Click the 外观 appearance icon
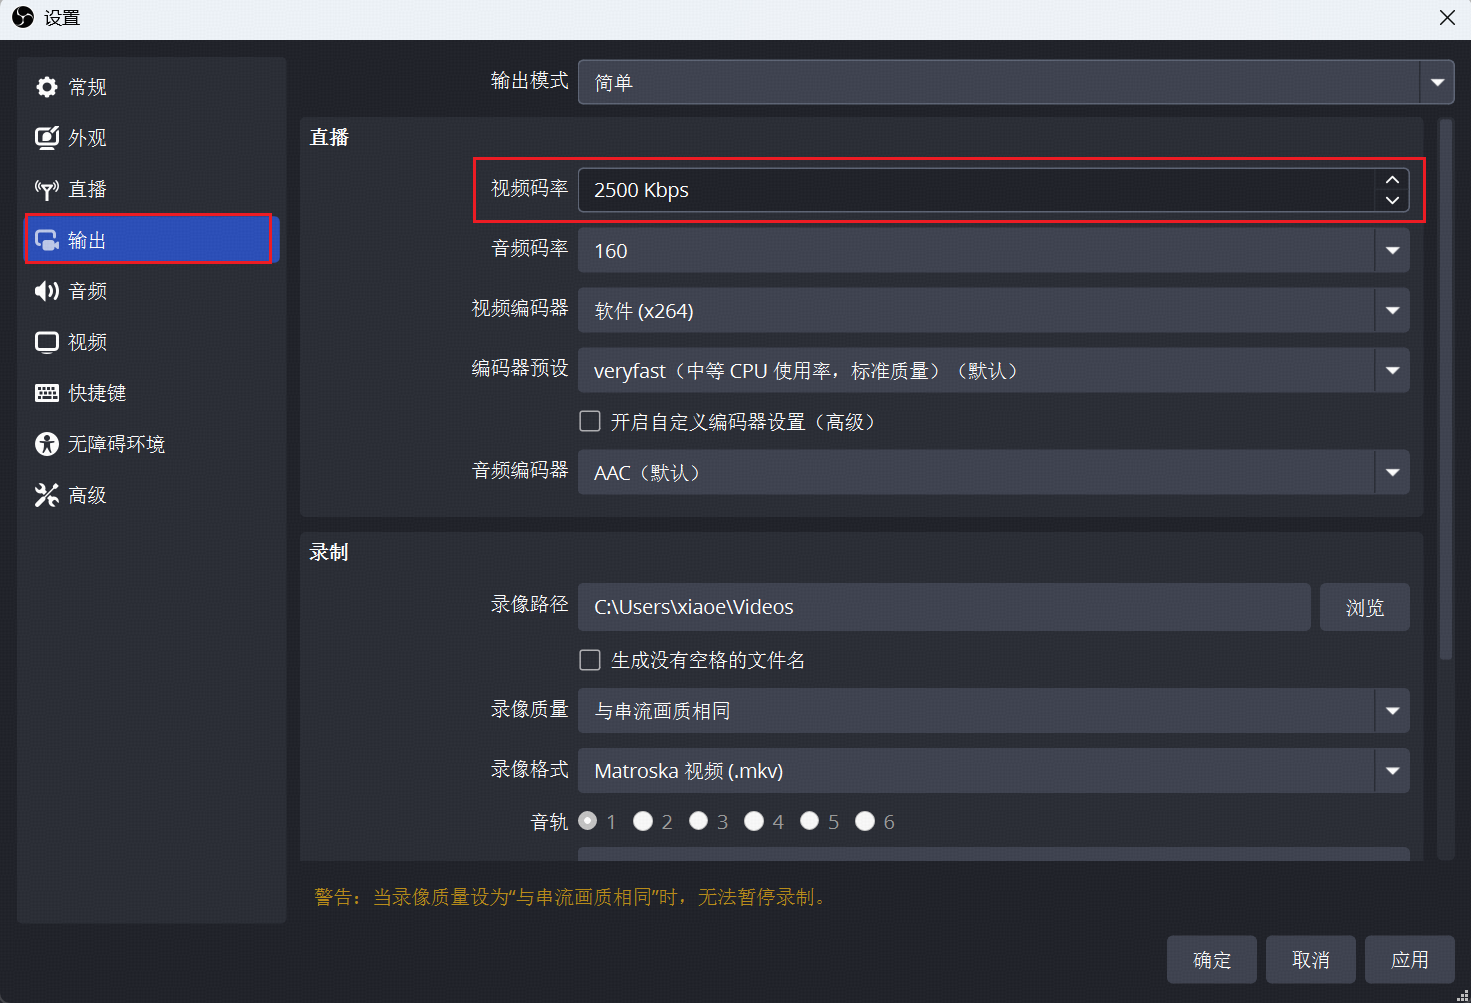This screenshot has width=1471, height=1003. tap(47, 138)
